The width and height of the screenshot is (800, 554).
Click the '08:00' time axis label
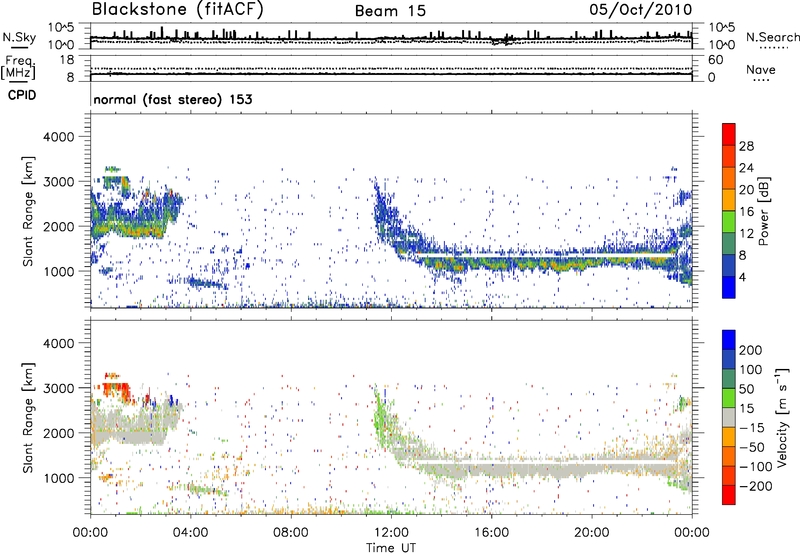[x=290, y=533]
